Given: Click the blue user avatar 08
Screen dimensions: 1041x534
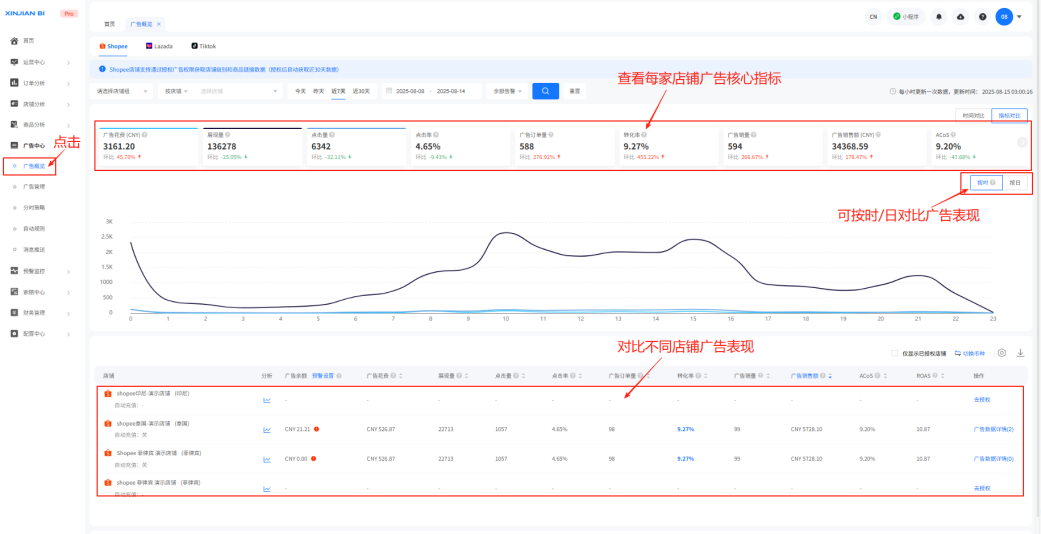Looking at the screenshot, I should click(x=1004, y=17).
